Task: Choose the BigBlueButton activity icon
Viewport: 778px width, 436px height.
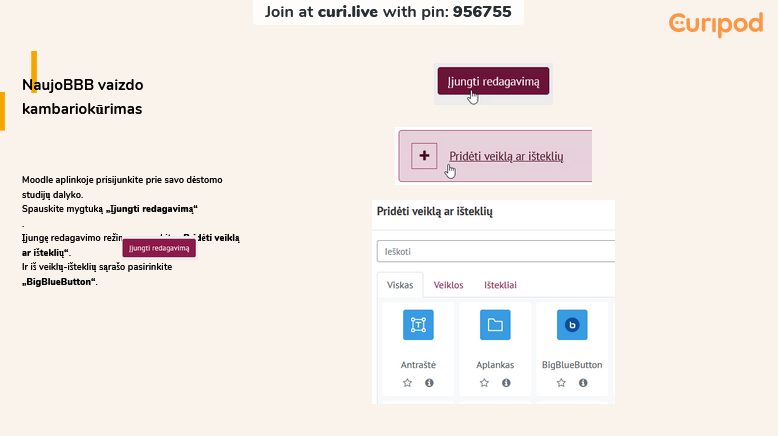Action: point(572,325)
